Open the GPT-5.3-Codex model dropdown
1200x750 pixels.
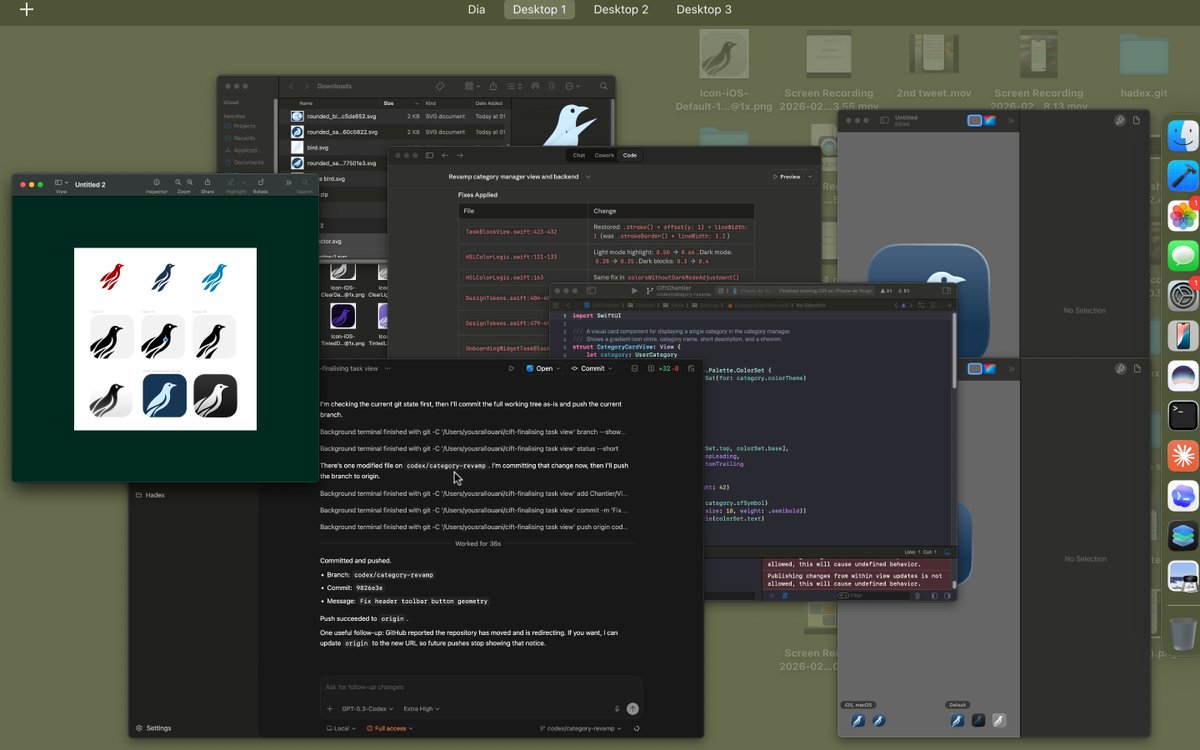[x=367, y=709]
